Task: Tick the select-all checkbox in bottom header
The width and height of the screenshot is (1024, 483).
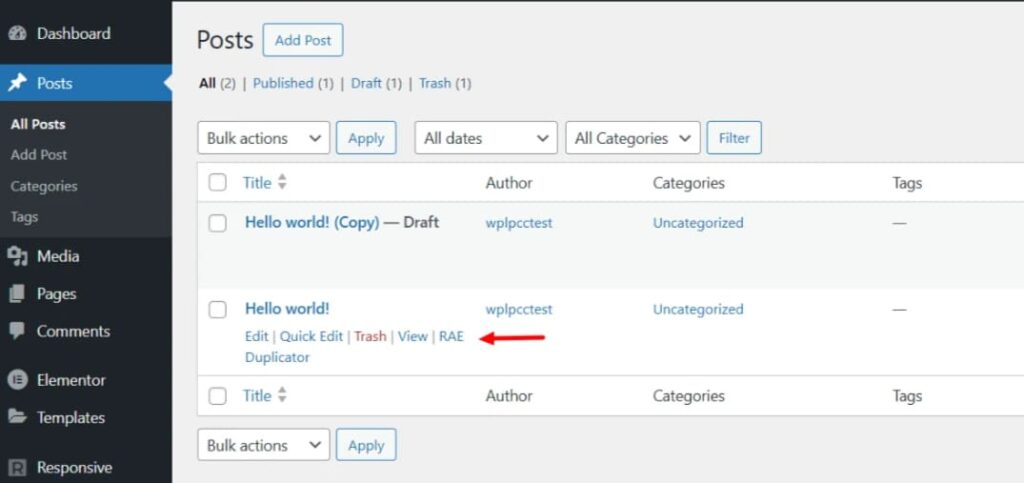Action: tap(217, 396)
